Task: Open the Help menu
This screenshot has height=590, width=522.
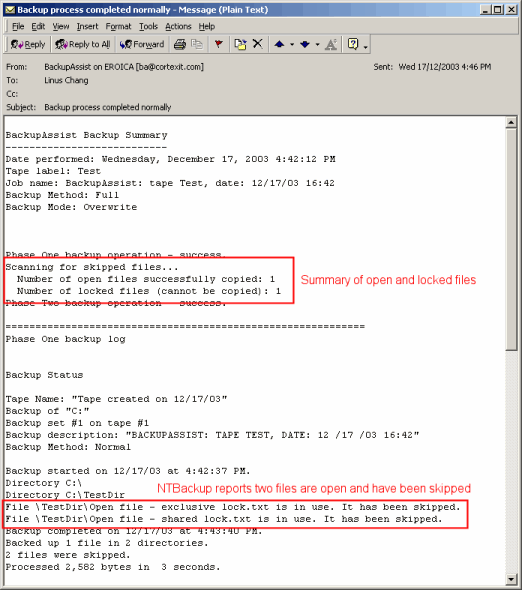Action: click(207, 26)
